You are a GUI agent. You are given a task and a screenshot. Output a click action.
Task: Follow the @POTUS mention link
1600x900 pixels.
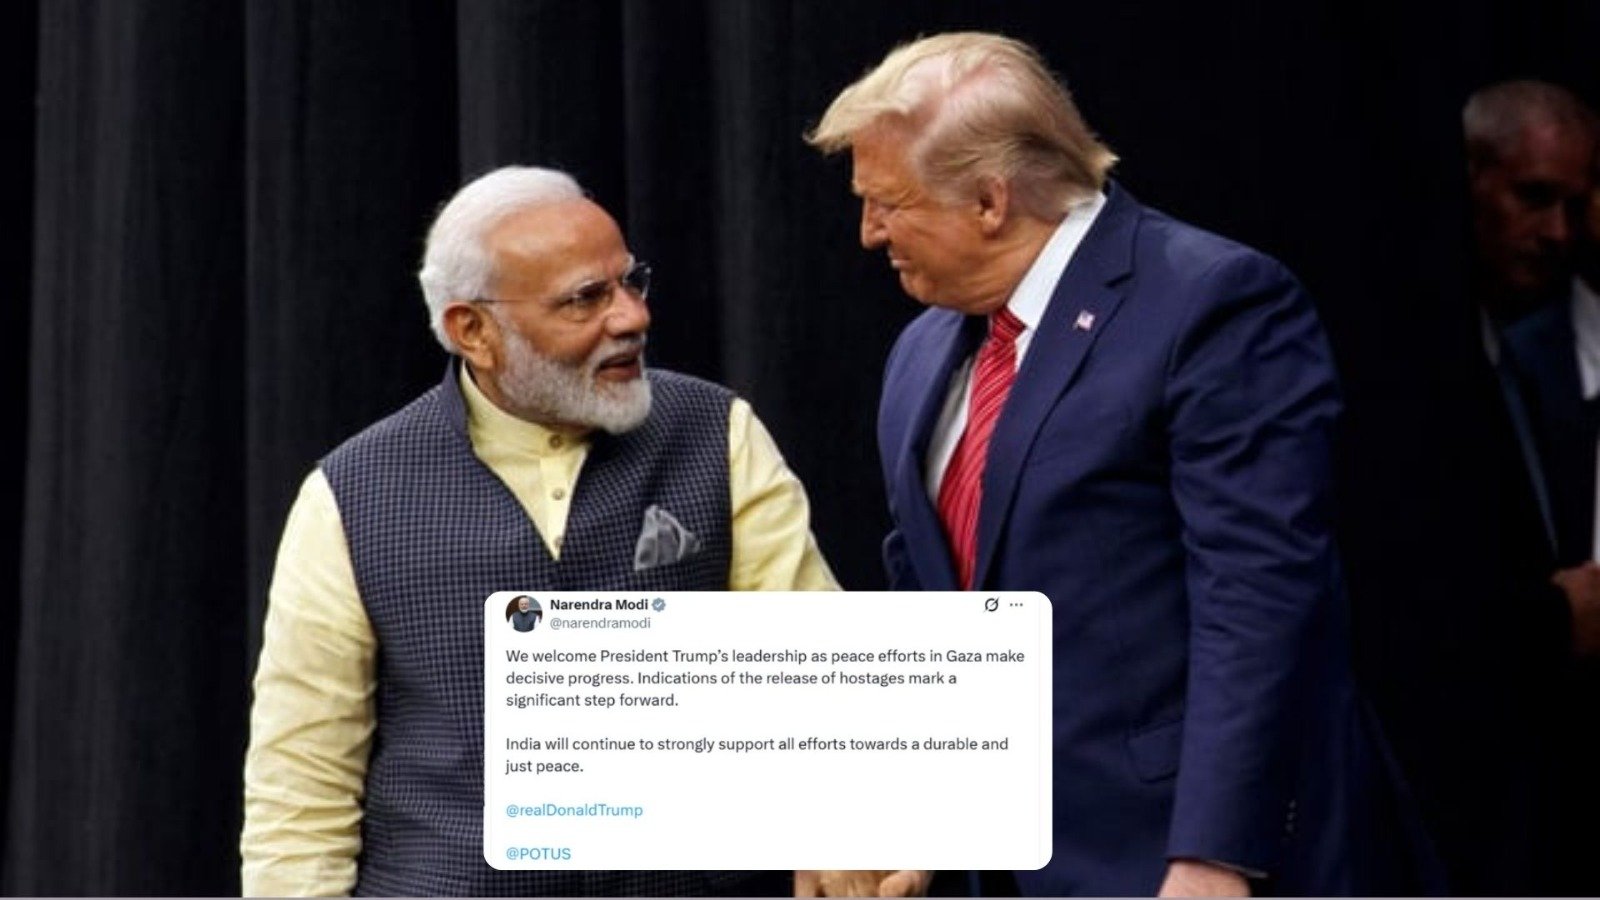click(x=538, y=854)
